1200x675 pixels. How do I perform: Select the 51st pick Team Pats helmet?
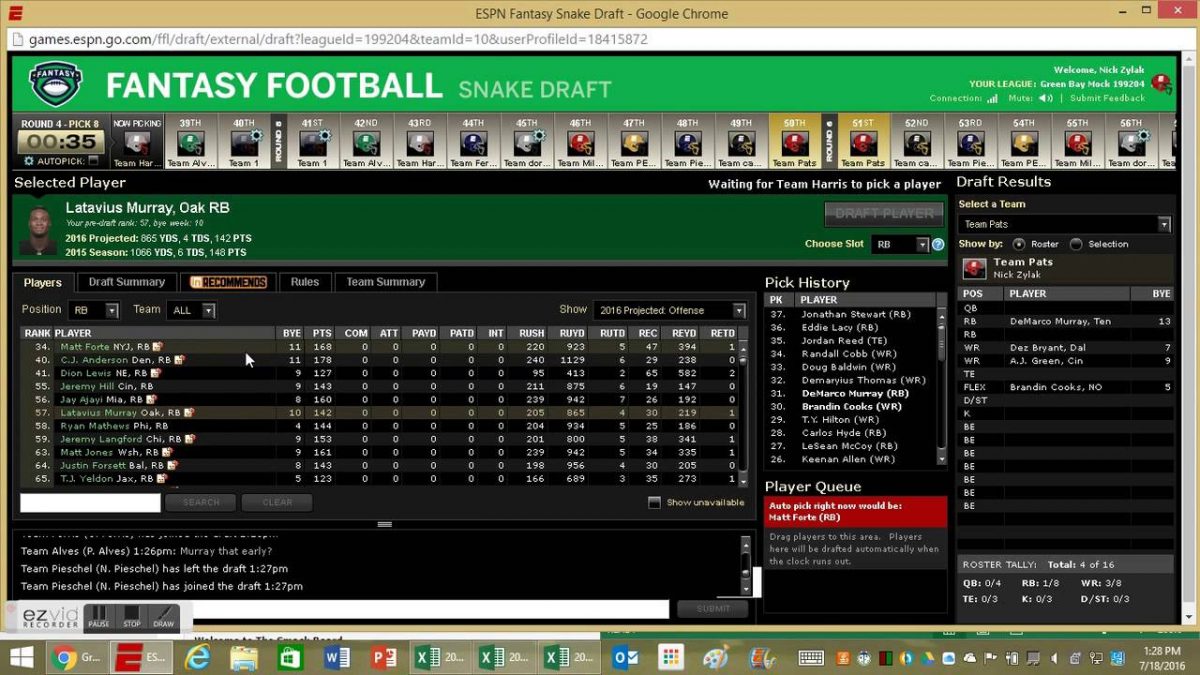[863, 143]
